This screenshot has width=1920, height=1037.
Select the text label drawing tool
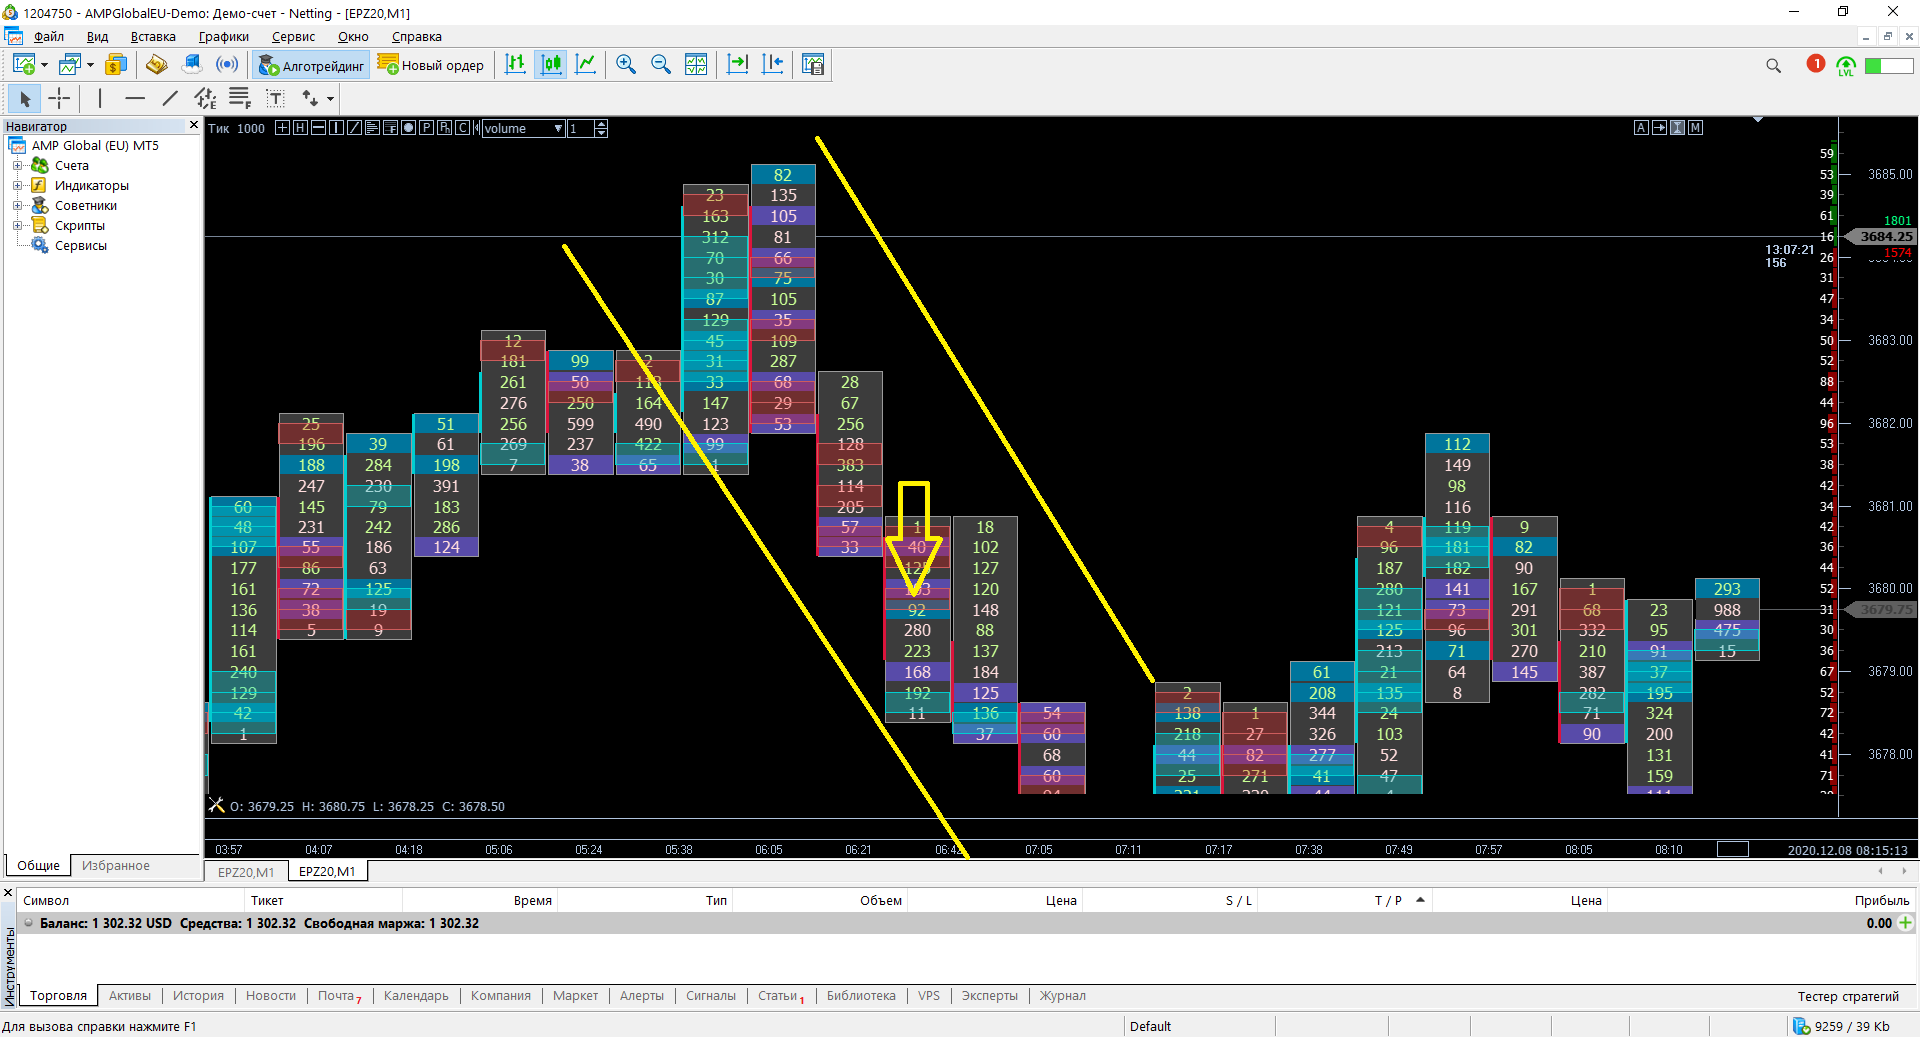pyautogui.click(x=275, y=98)
